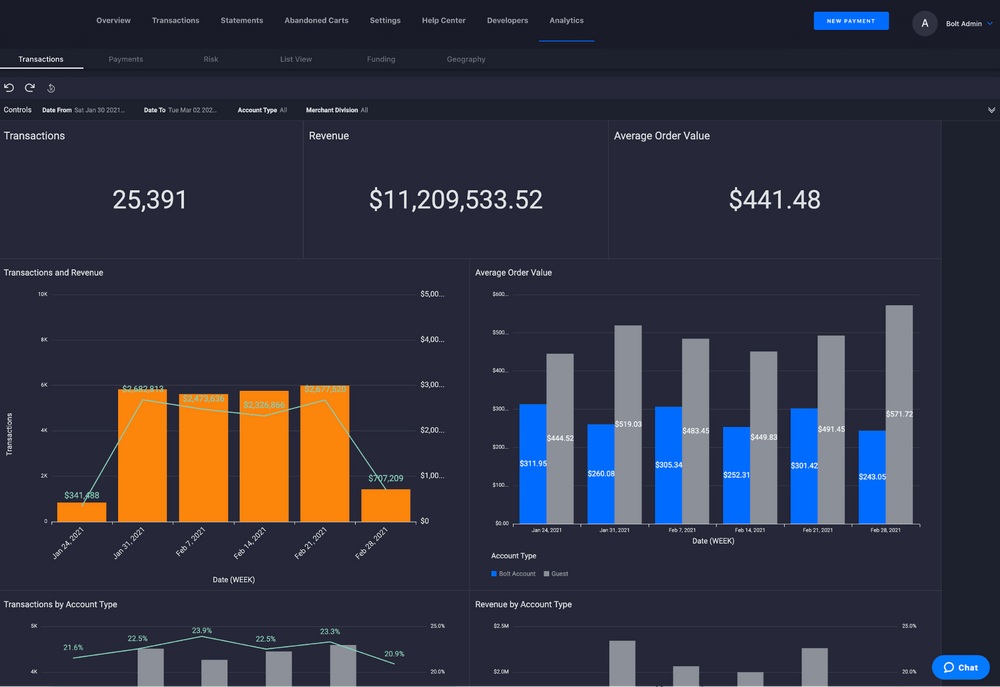Viewport: 1000px width, 687px height.
Task: Click the blue bar labeled $305.34
Action: (668, 465)
